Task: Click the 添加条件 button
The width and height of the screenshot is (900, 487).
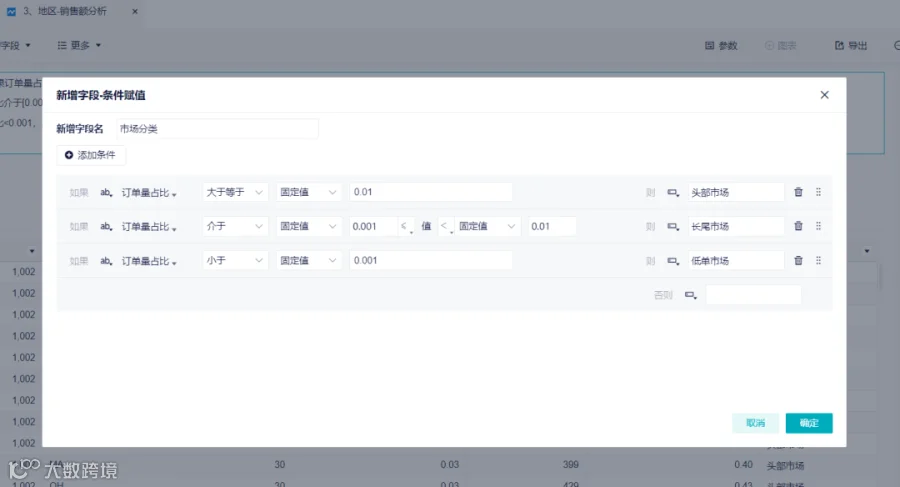Action: coord(91,155)
